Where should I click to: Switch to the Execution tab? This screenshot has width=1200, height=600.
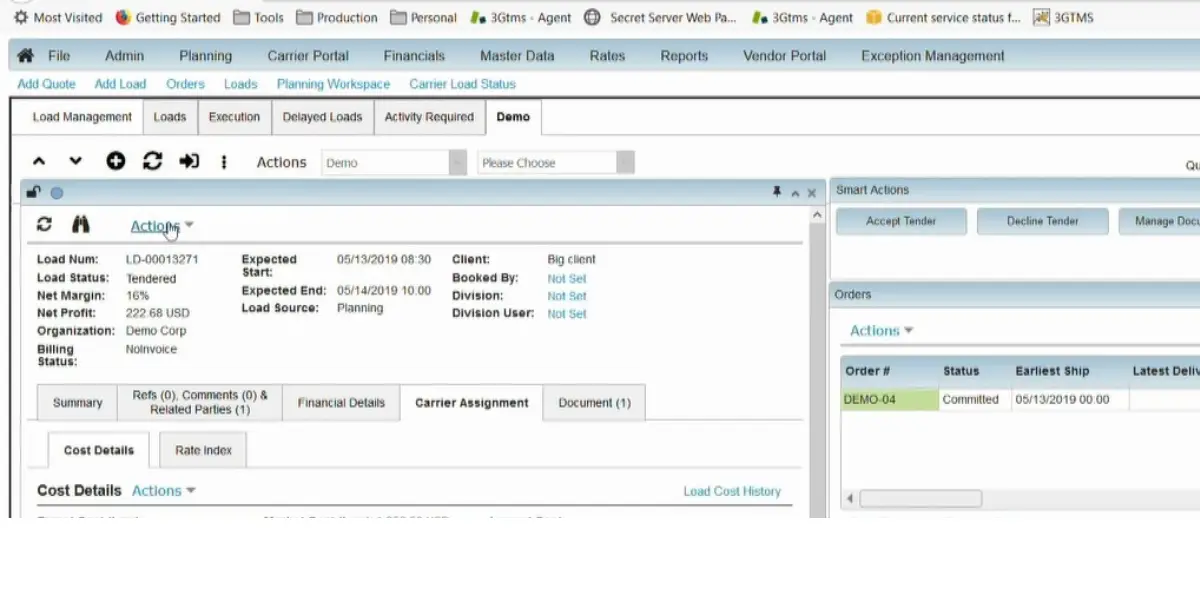(234, 117)
